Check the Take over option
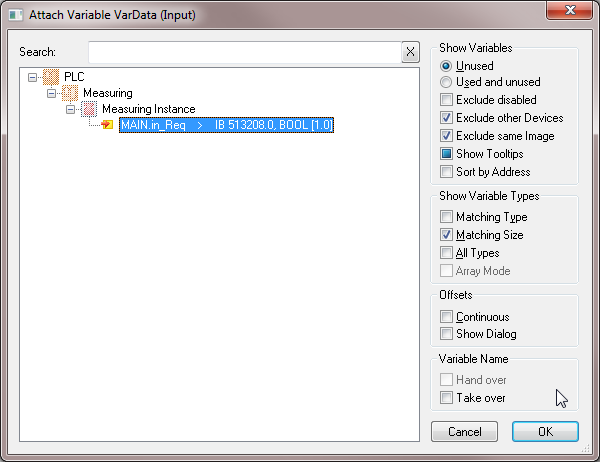600x462 pixels. 446,398
